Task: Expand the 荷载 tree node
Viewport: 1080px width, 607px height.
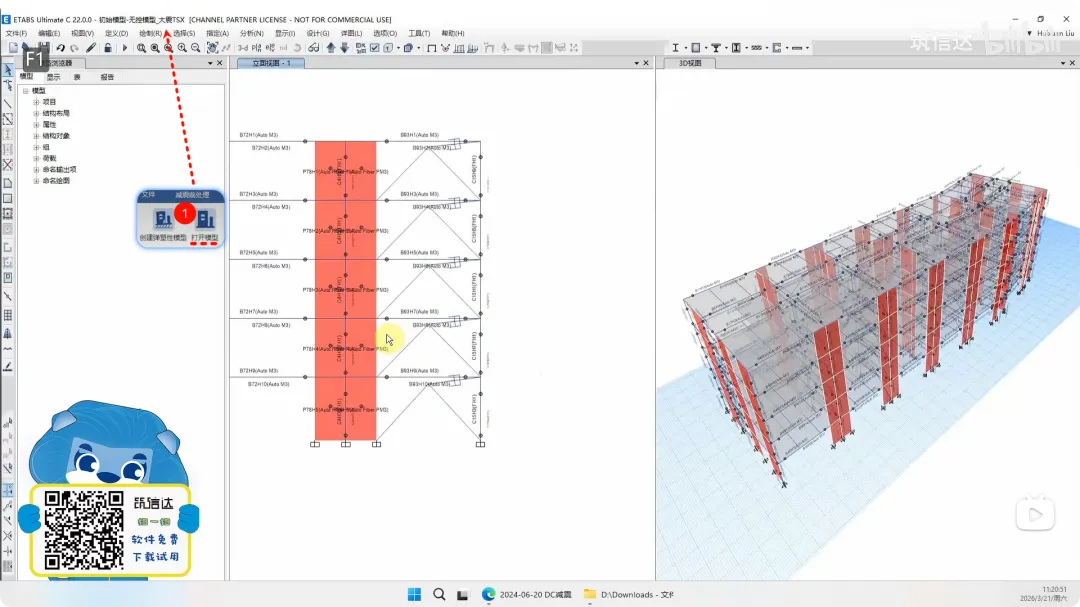Action: coord(37,158)
